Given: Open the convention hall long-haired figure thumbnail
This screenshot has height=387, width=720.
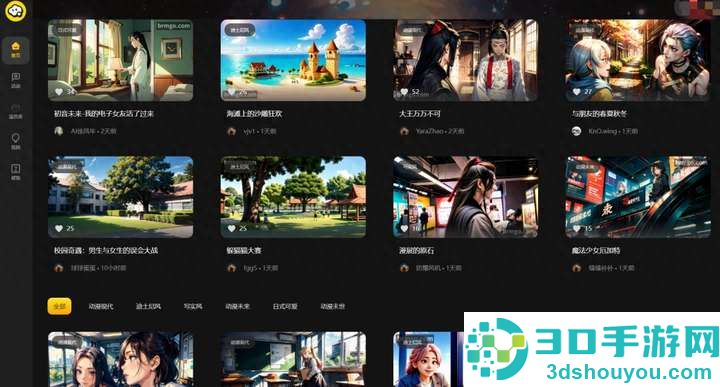Looking at the screenshot, I should coord(466,197).
